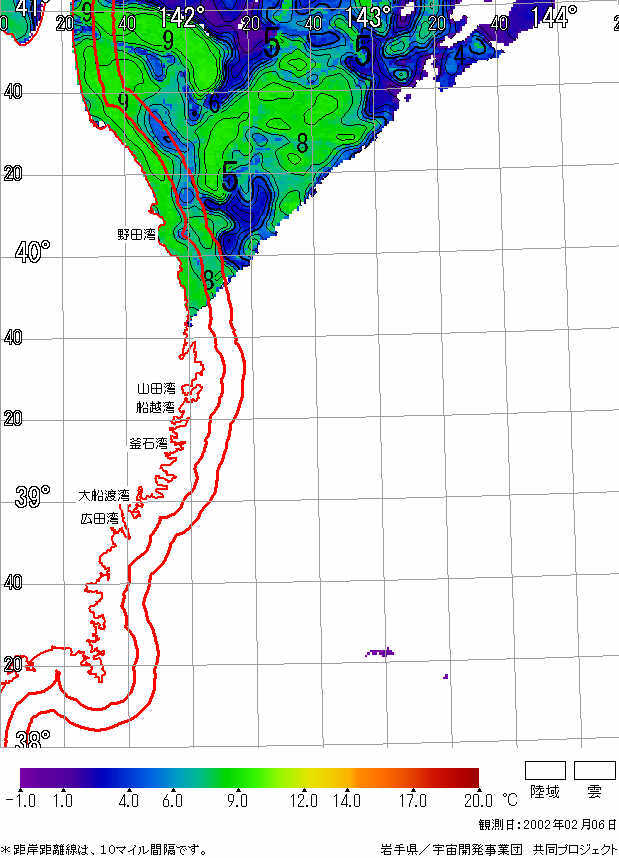Click the 6.0 scale value
619x858 pixels.
coord(172,801)
